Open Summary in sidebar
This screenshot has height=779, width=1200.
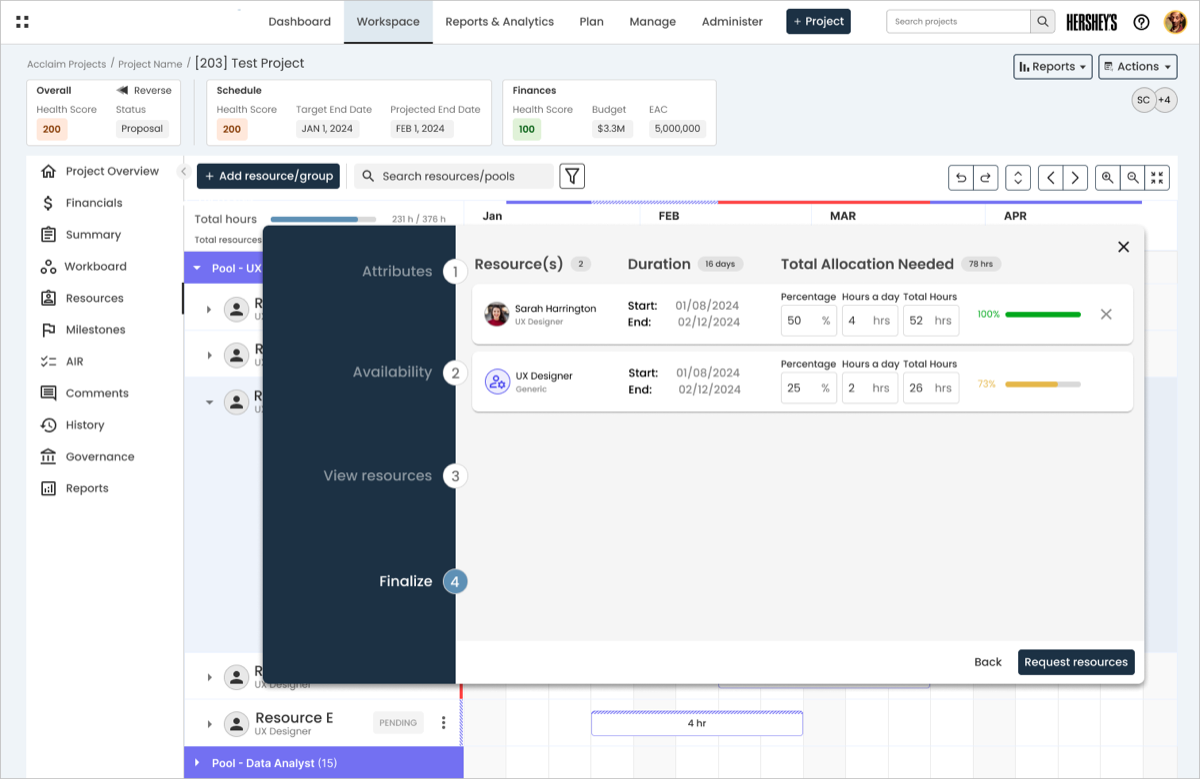click(80, 235)
